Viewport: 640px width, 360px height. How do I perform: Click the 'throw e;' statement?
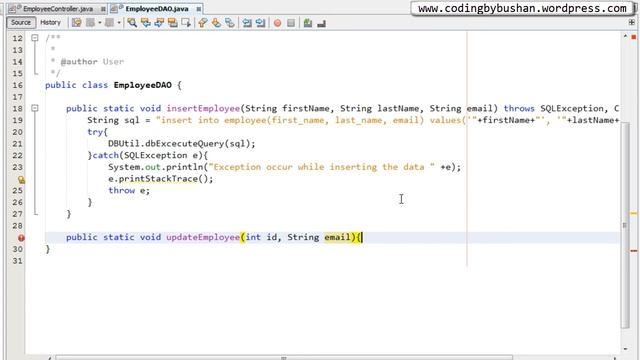pyautogui.click(x=129, y=191)
